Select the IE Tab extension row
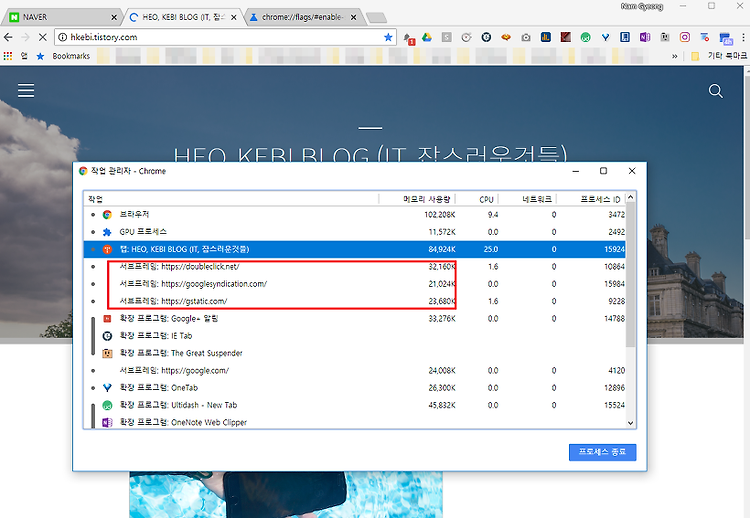Image resolution: width=750 pixels, height=518 pixels. coord(354,336)
